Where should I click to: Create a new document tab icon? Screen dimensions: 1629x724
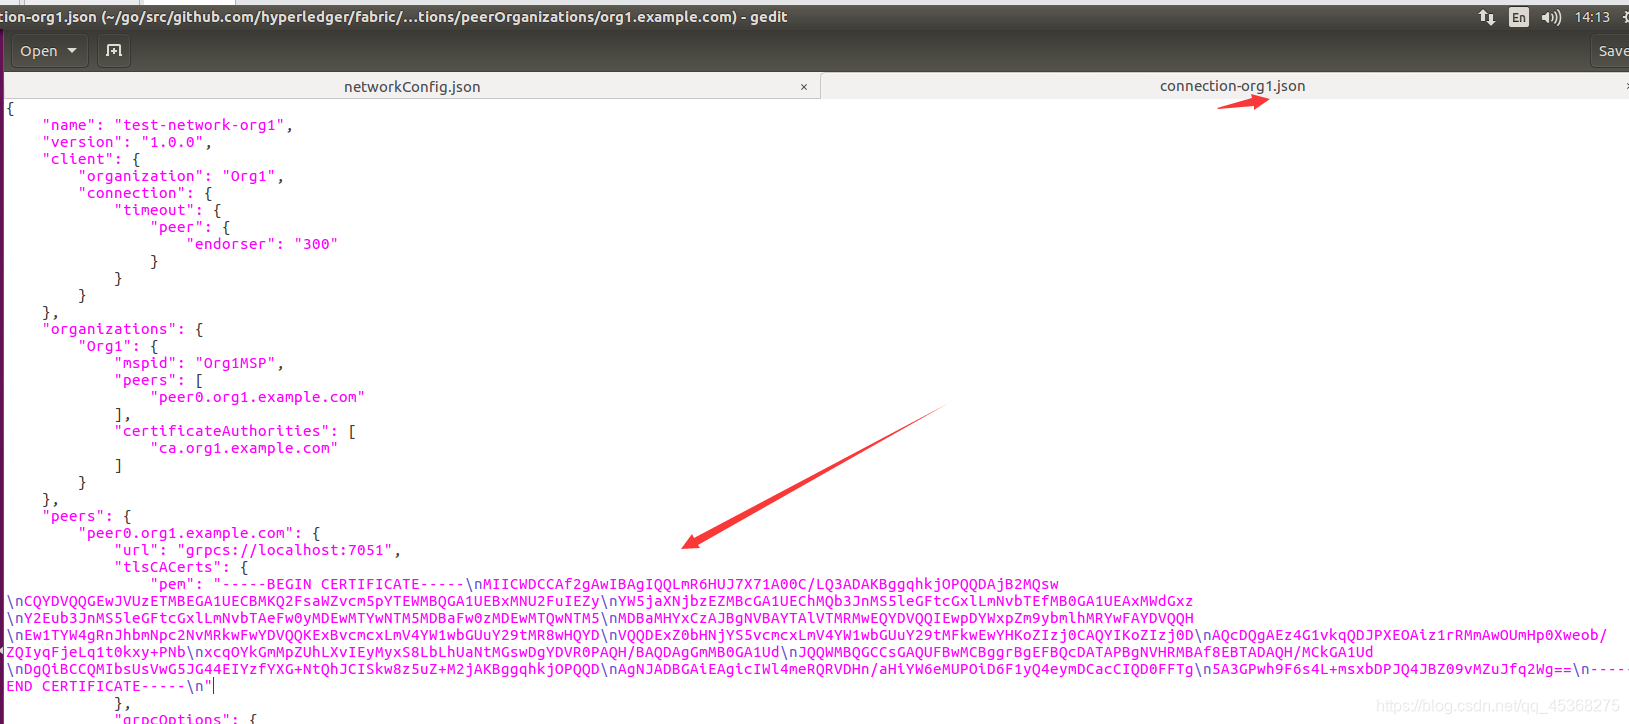point(114,51)
